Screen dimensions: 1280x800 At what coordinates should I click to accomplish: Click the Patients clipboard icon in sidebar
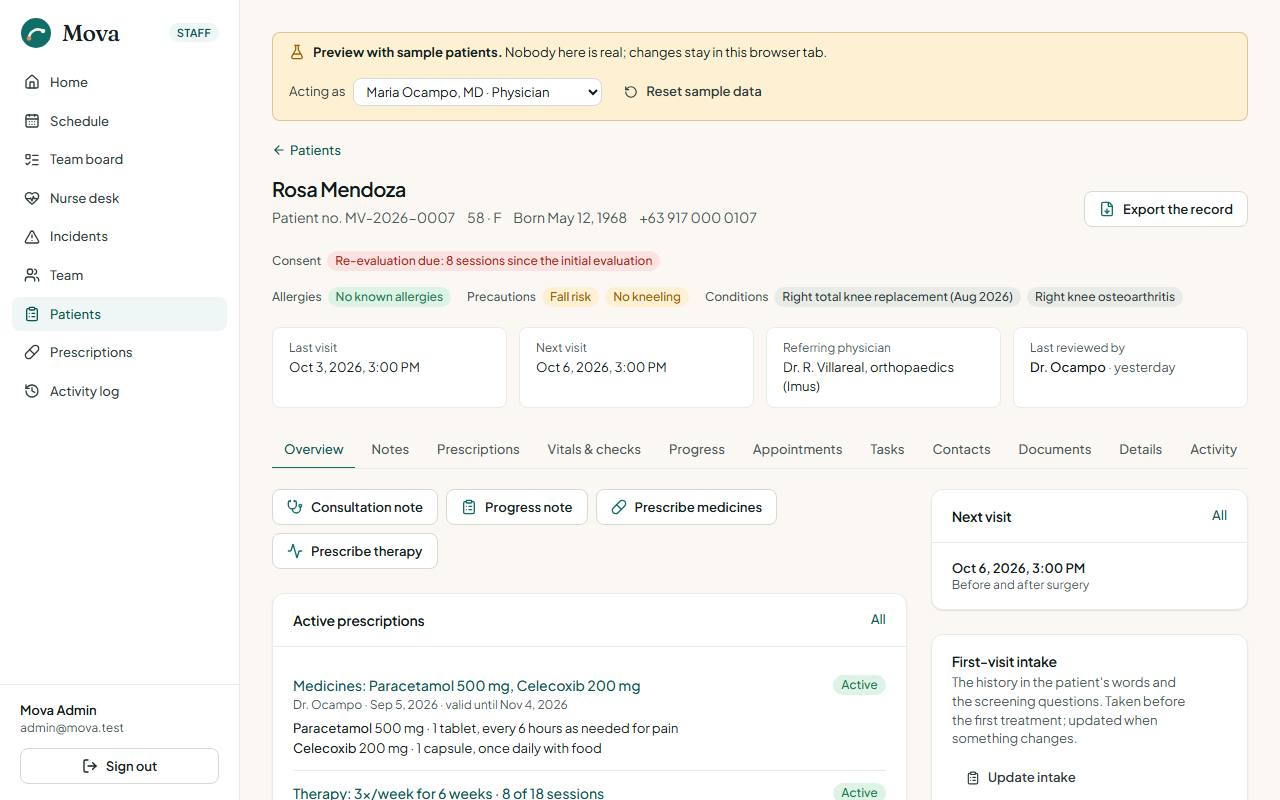32,314
